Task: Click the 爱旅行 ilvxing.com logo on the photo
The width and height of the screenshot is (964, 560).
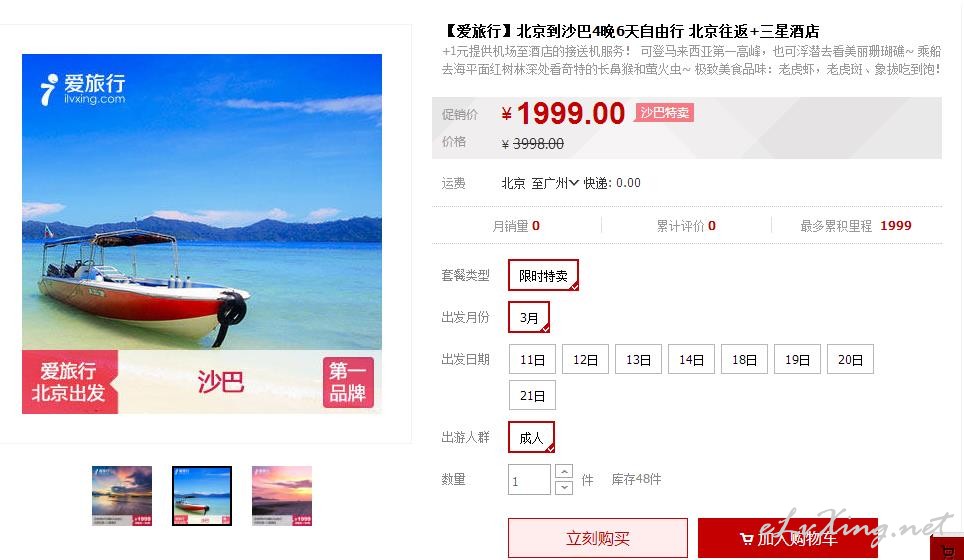Action: [x=83, y=89]
